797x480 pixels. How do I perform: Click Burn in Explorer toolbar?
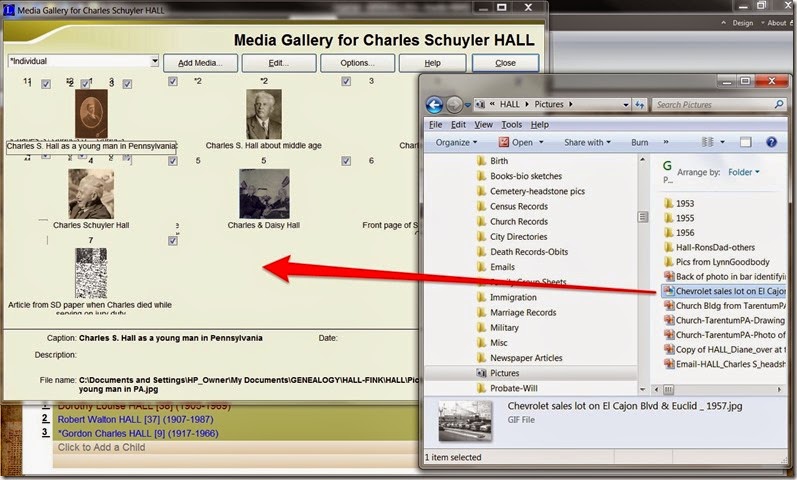pos(639,142)
